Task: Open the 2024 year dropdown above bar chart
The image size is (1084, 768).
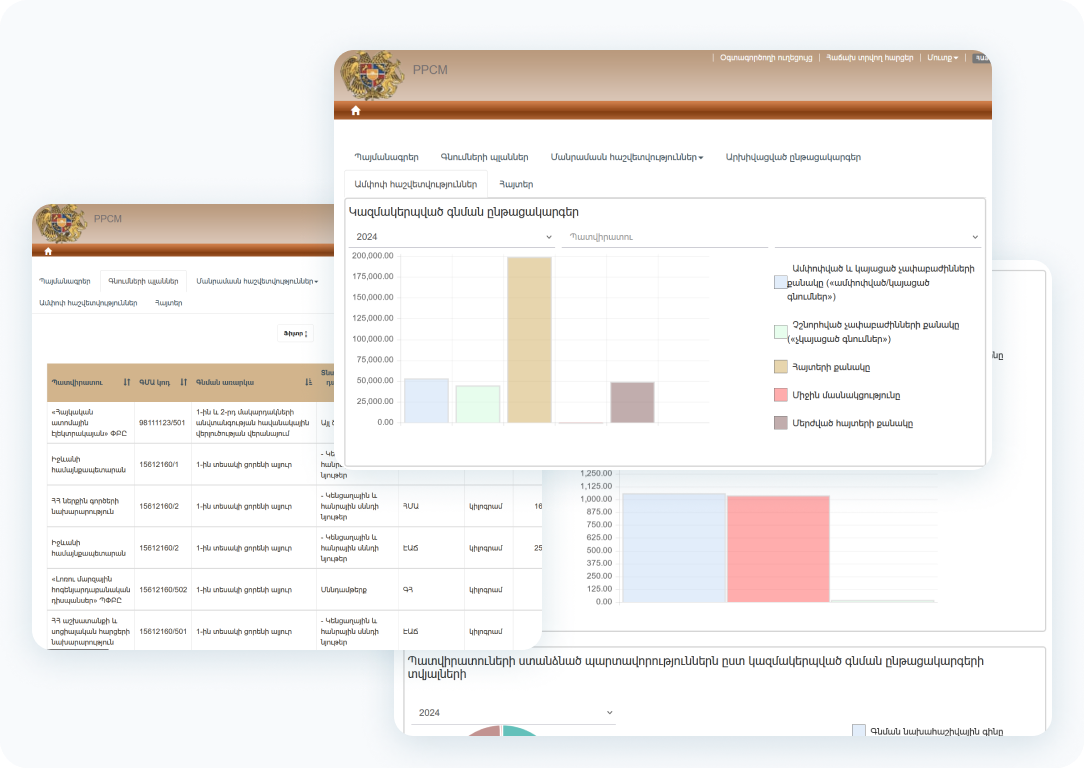Action: click(x=452, y=237)
